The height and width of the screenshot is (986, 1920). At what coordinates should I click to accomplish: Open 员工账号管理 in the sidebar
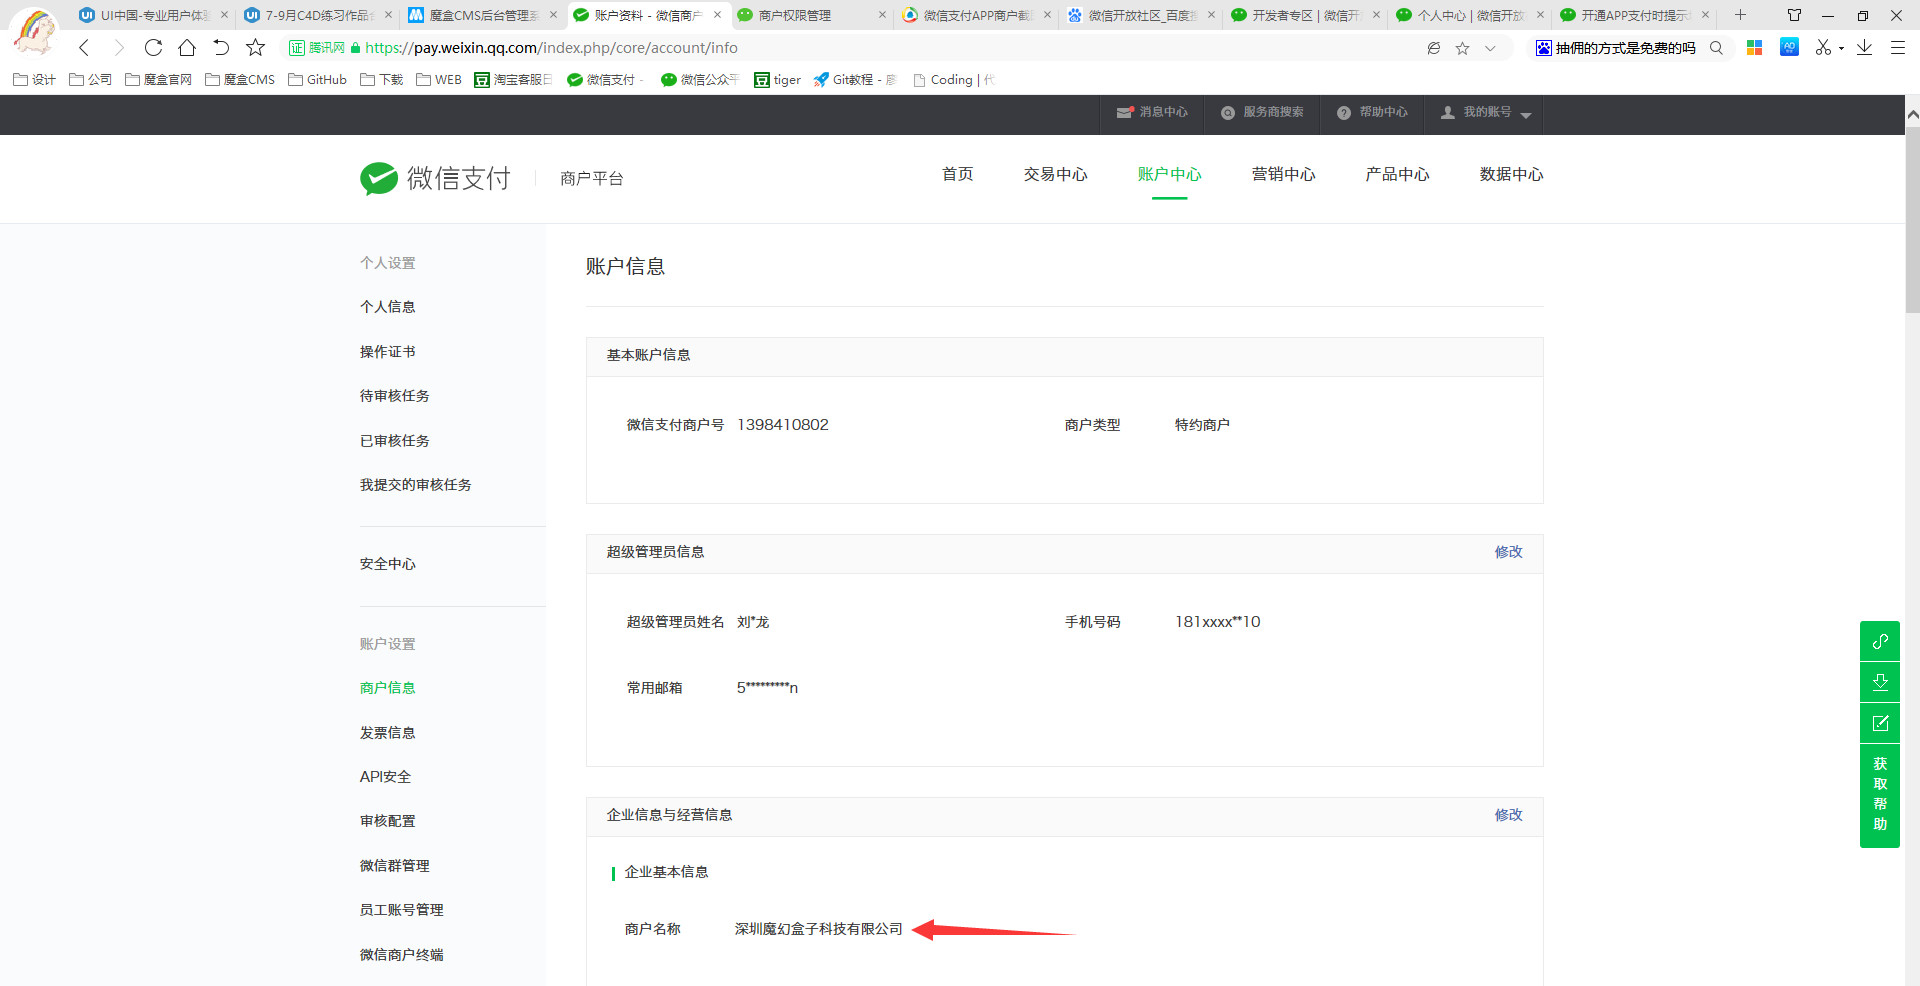[402, 910]
